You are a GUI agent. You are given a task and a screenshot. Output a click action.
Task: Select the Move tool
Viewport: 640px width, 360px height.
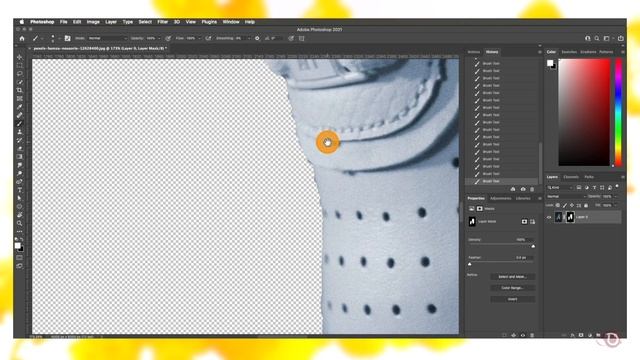click(20, 57)
